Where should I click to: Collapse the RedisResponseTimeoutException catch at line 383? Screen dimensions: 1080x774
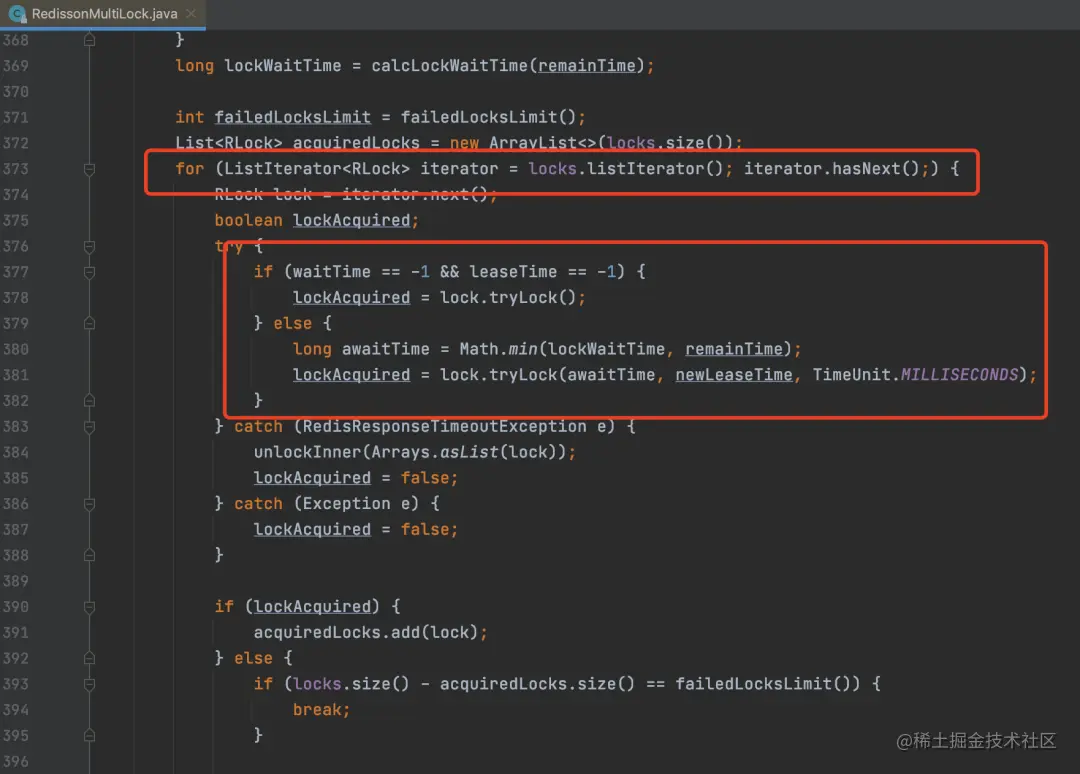click(90, 426)
